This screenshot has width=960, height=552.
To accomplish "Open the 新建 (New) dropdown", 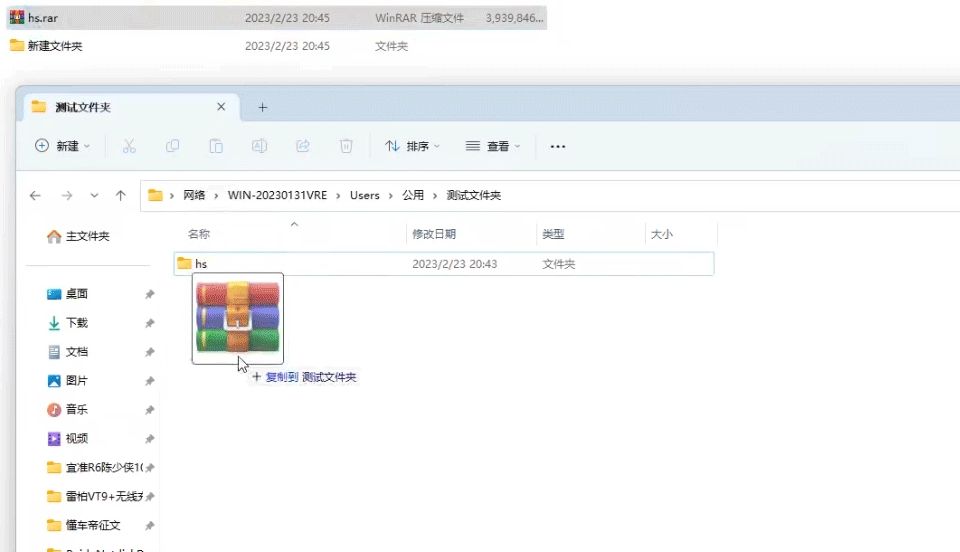I will (62, 146).
